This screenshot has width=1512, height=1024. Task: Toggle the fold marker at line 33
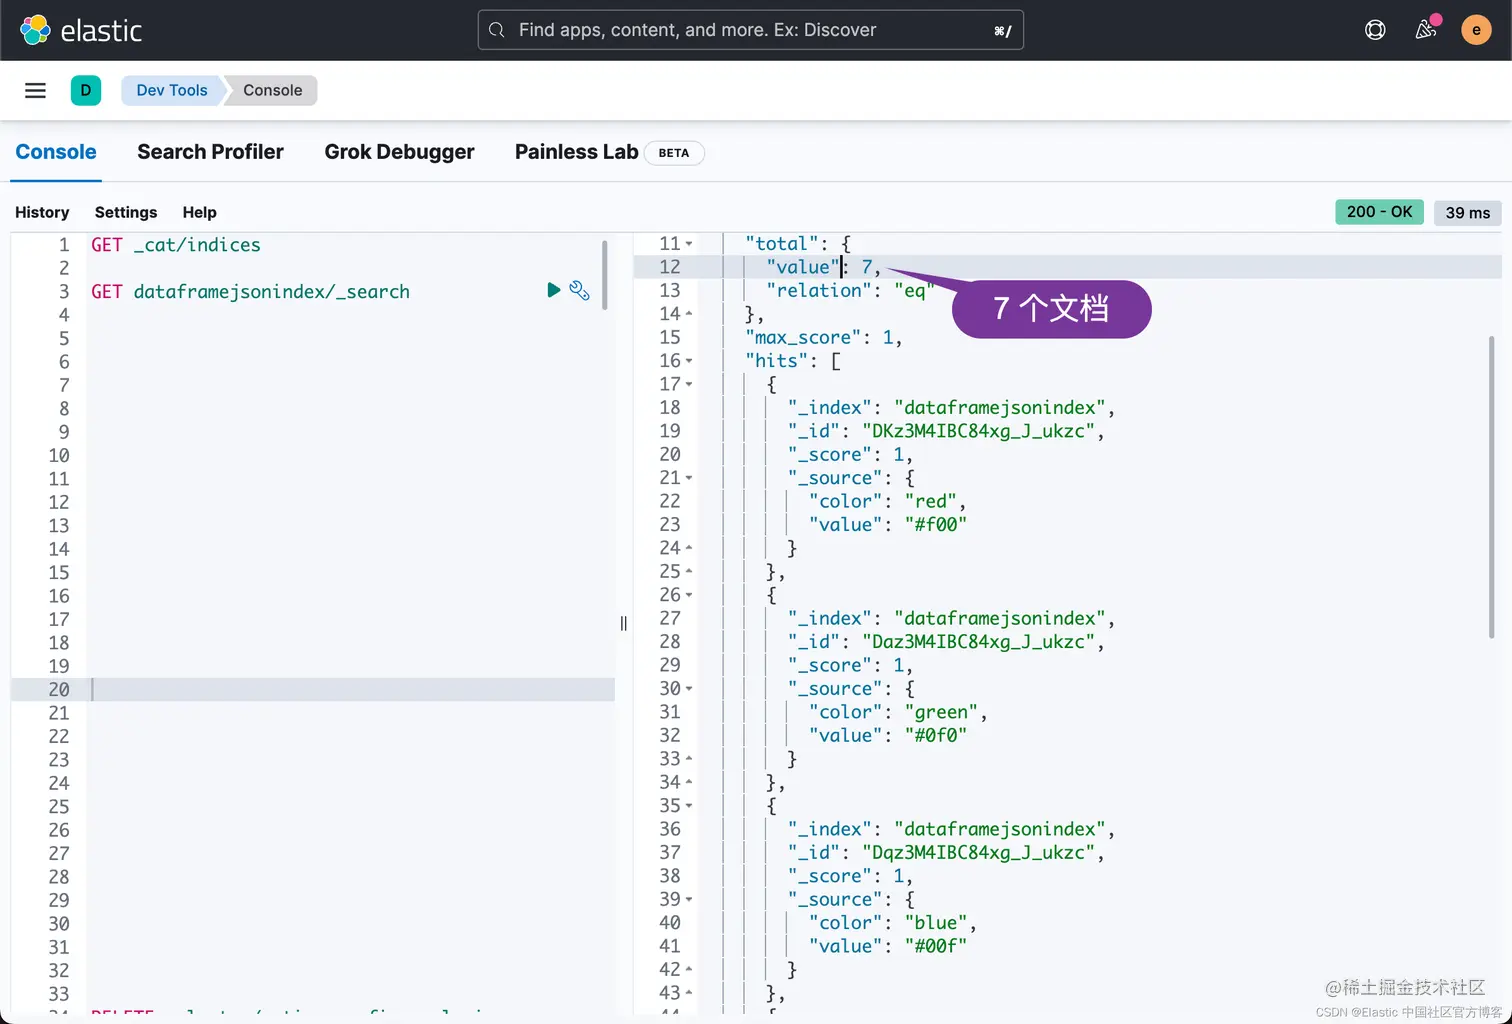pyautogui.click(x=689, y=759)
